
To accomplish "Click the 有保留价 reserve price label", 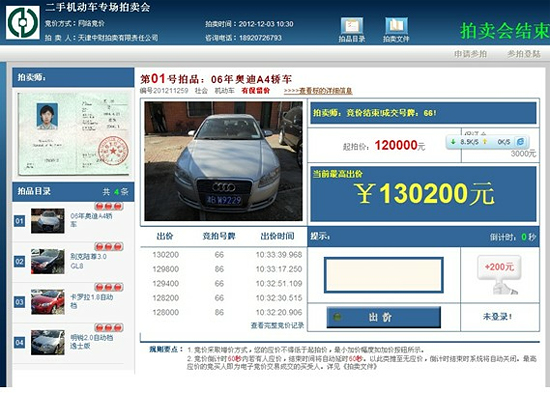I will [x=256, y=91].
